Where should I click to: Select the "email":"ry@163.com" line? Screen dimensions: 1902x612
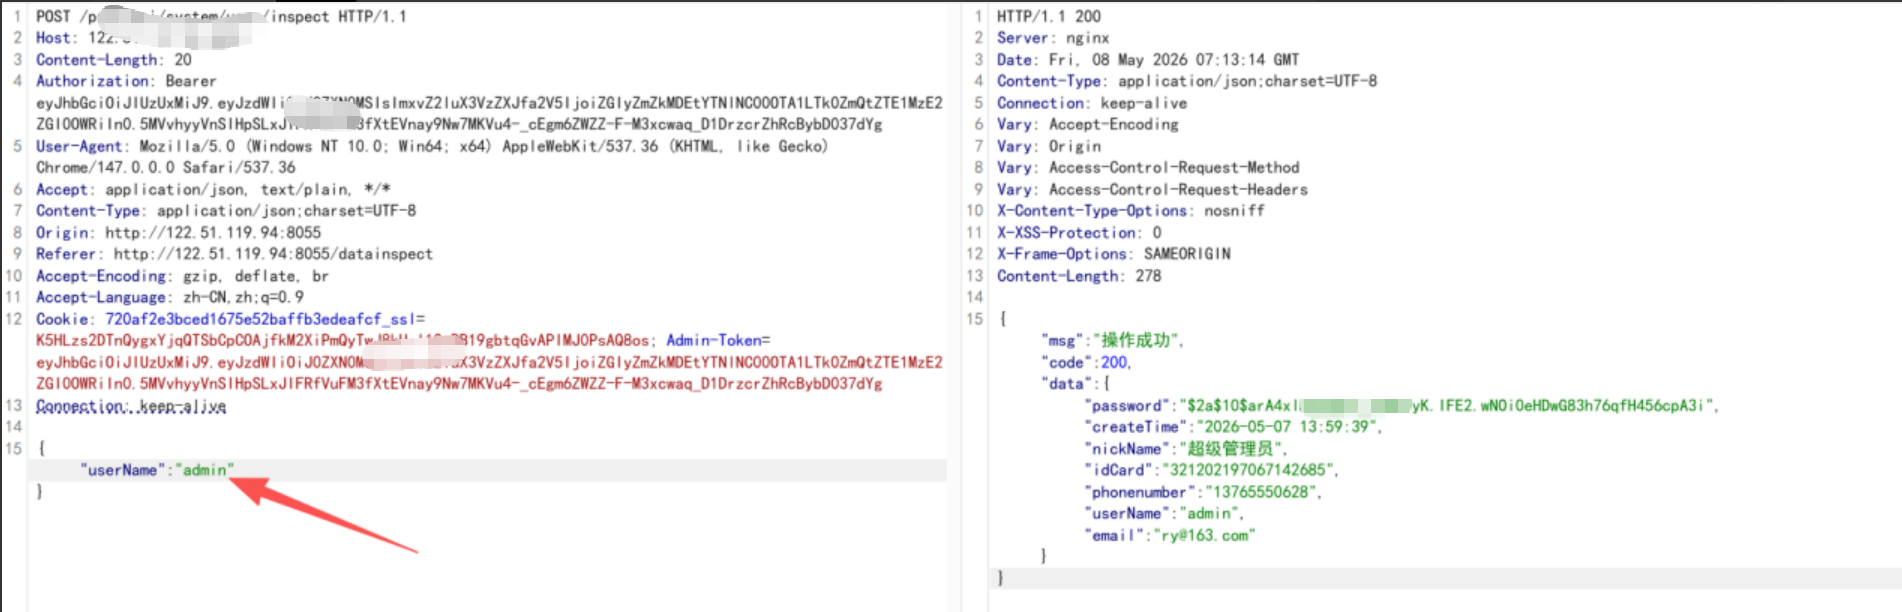pyautogui.click(x=1170, y=536)
